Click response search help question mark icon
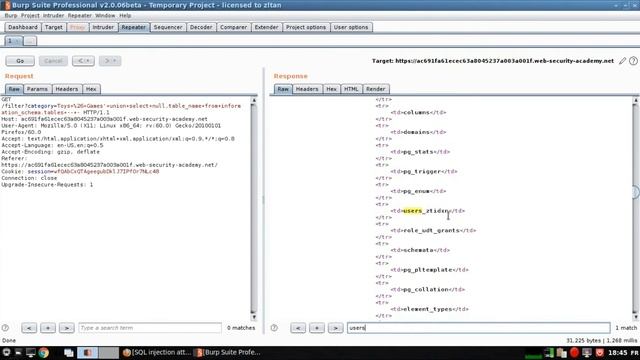This screenshot has height=360, width=640. click(274, 328)
